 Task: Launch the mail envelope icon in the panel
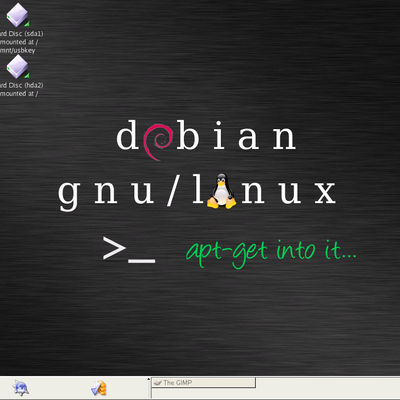tap(99, 388)
